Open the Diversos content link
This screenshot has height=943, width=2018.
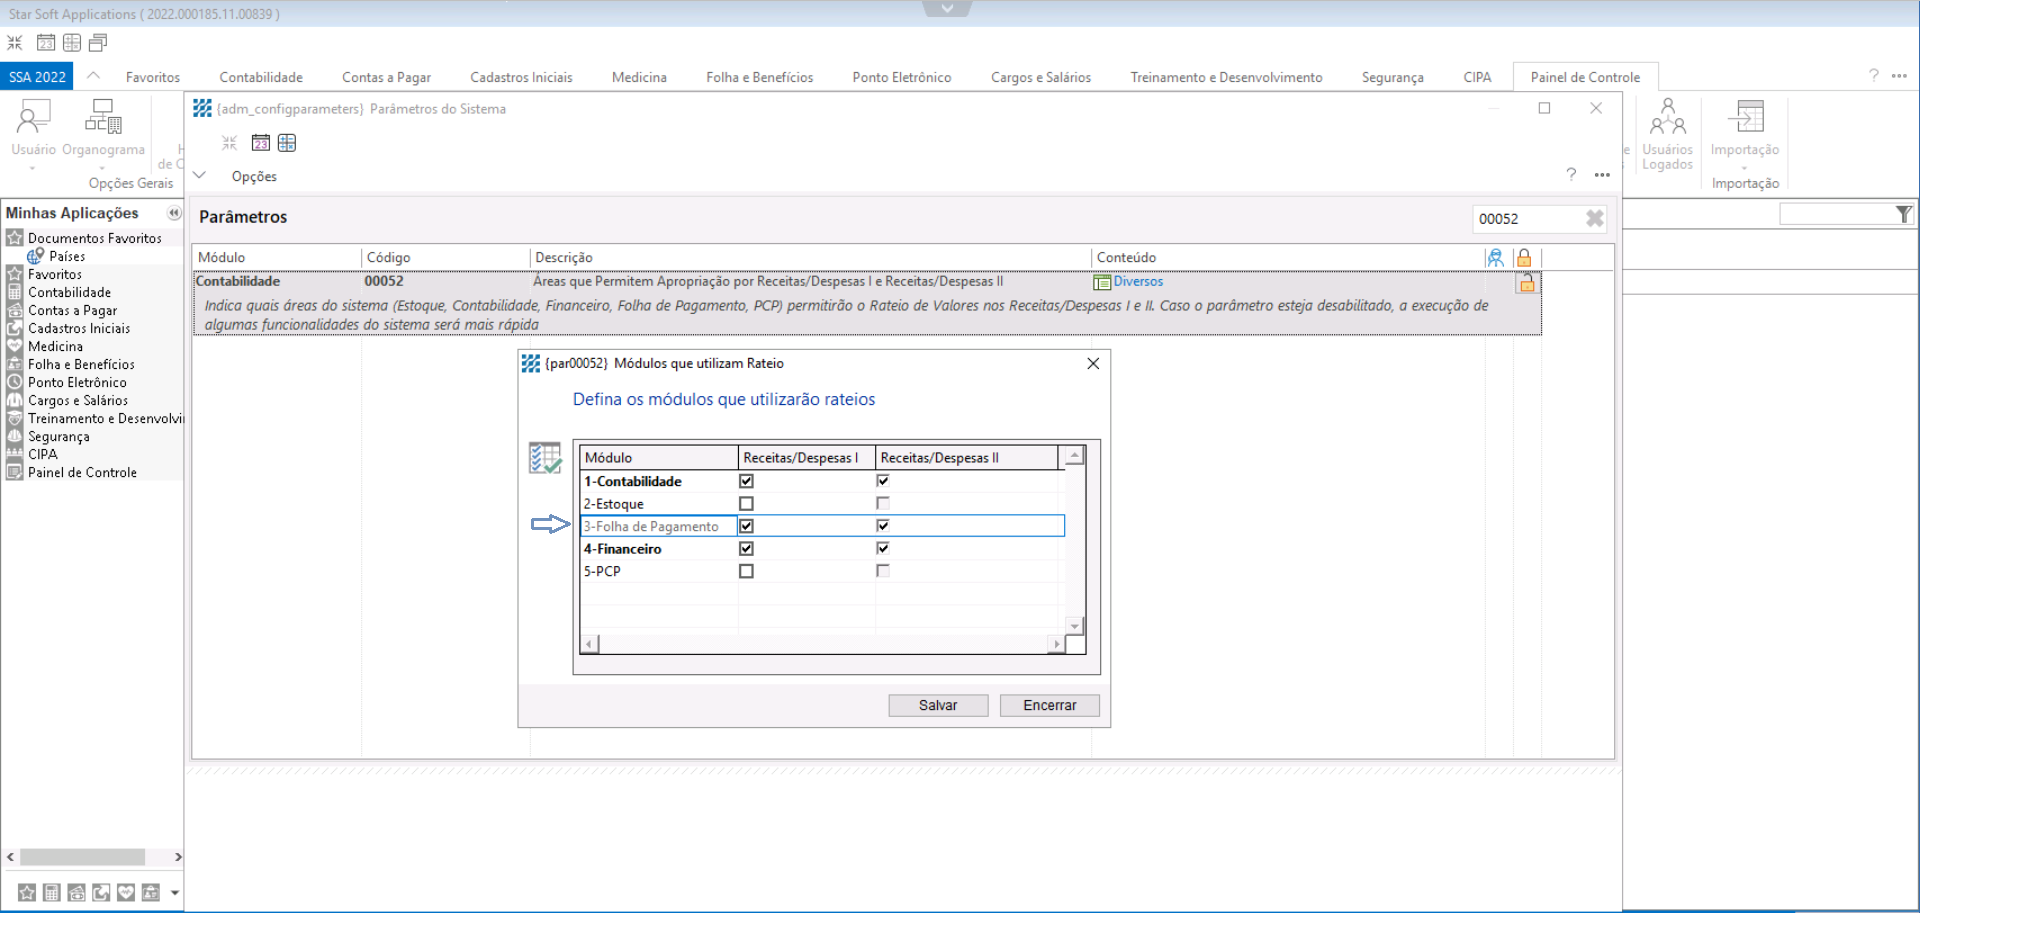pos(1138,282)
